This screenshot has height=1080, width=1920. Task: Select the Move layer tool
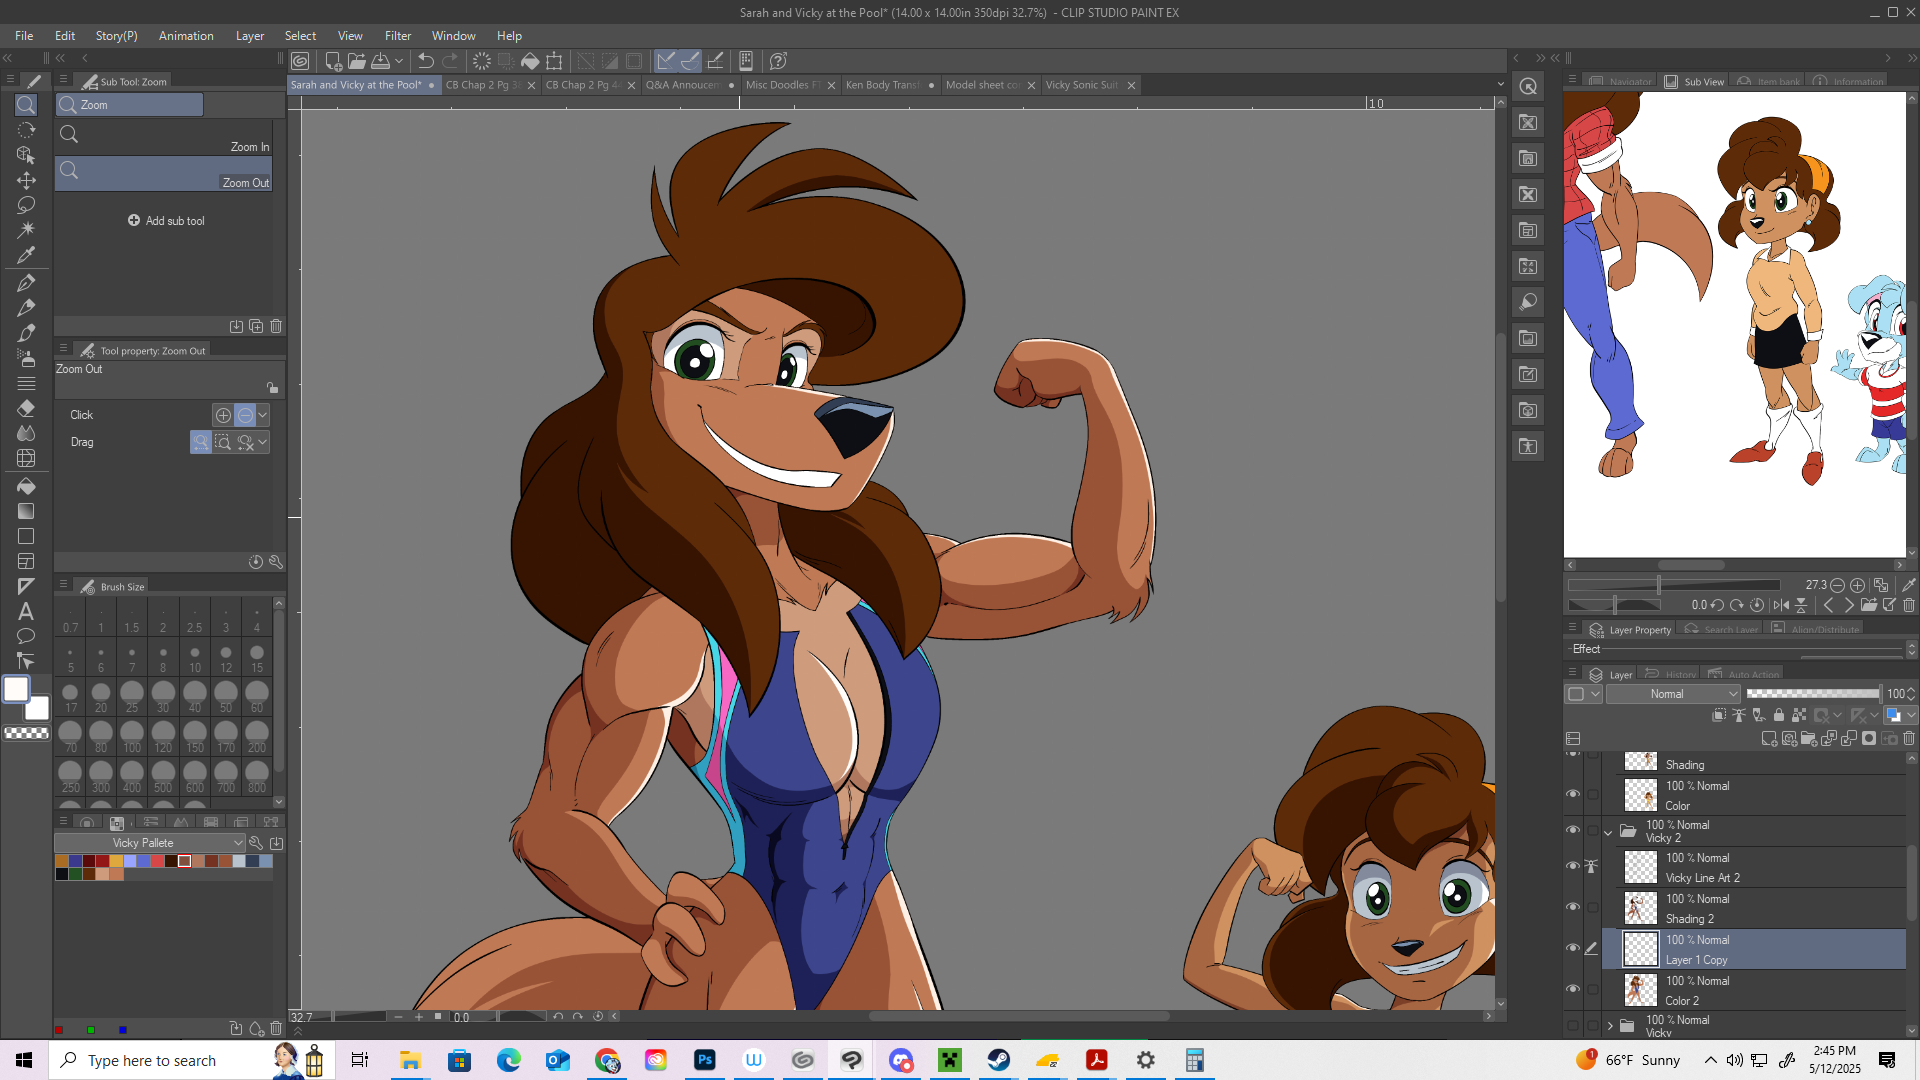tap(26, 180)
